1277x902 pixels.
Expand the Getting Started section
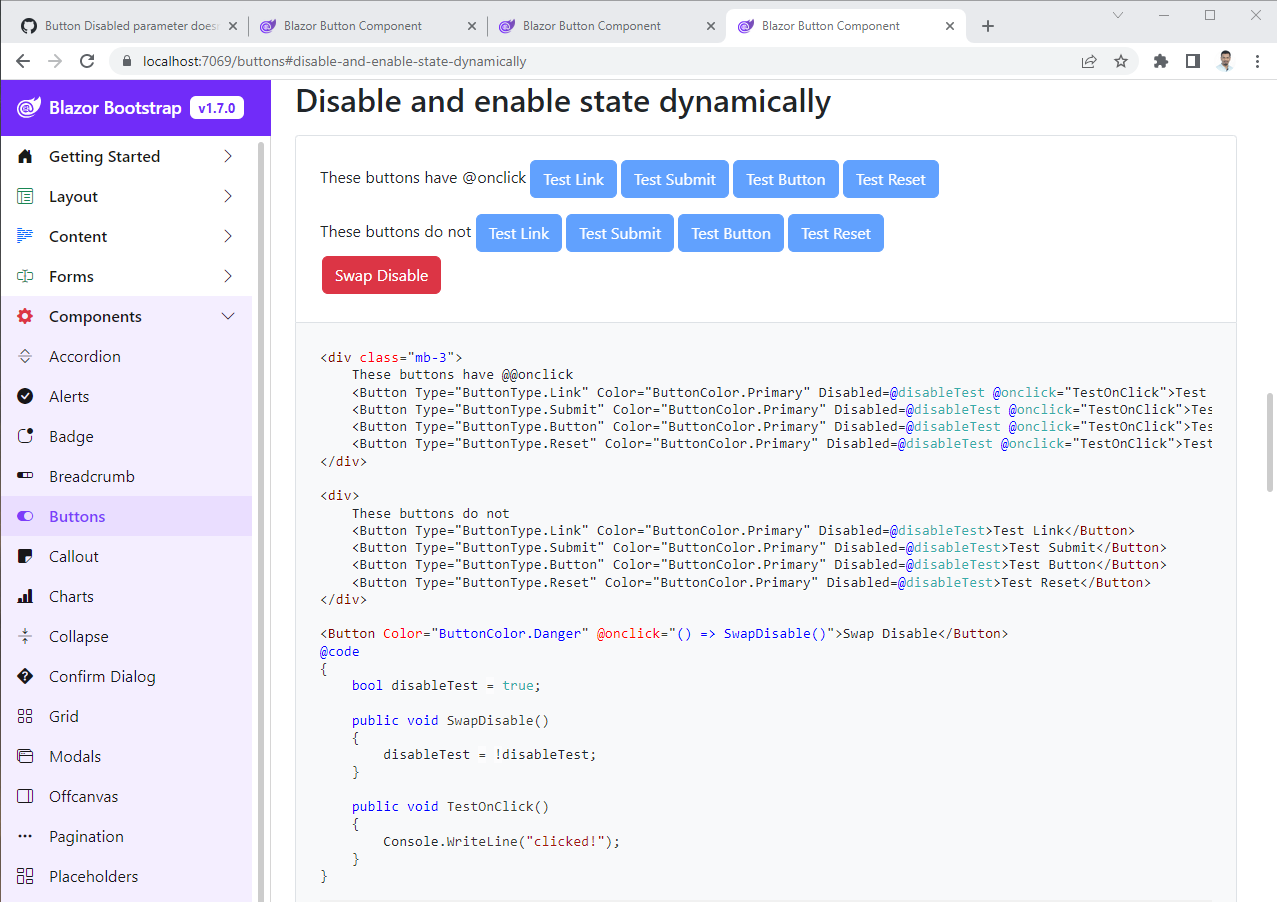coord(228,156)
